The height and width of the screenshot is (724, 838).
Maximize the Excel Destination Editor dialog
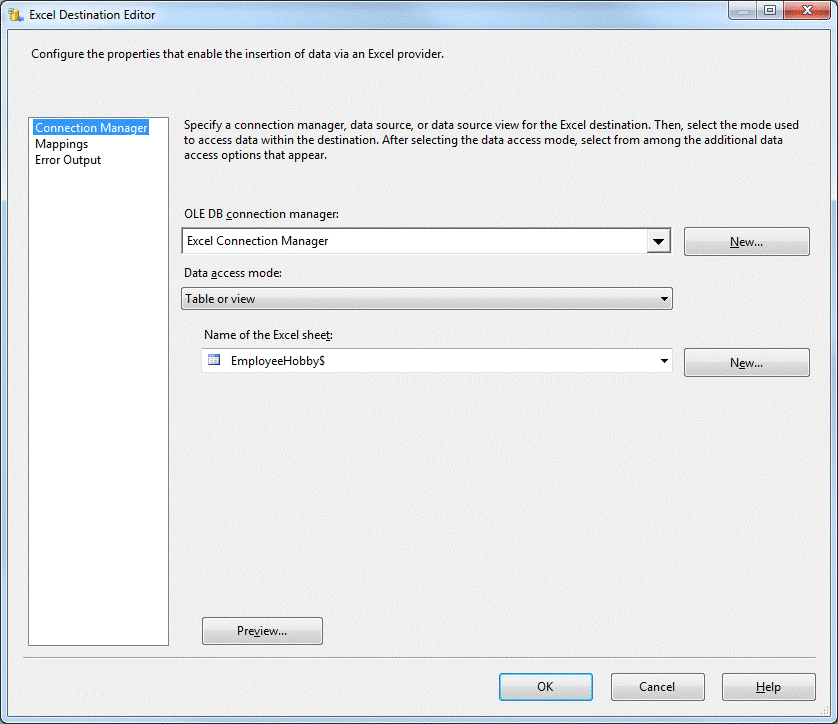(769, 11)
